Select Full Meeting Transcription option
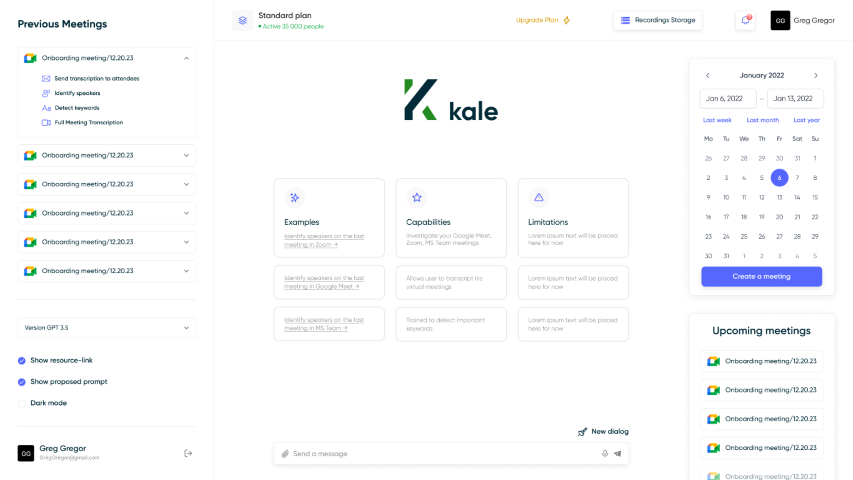Image resolution: width=853 pixels, height=480 pixels. pyautogui.click(x=89, y=122)
